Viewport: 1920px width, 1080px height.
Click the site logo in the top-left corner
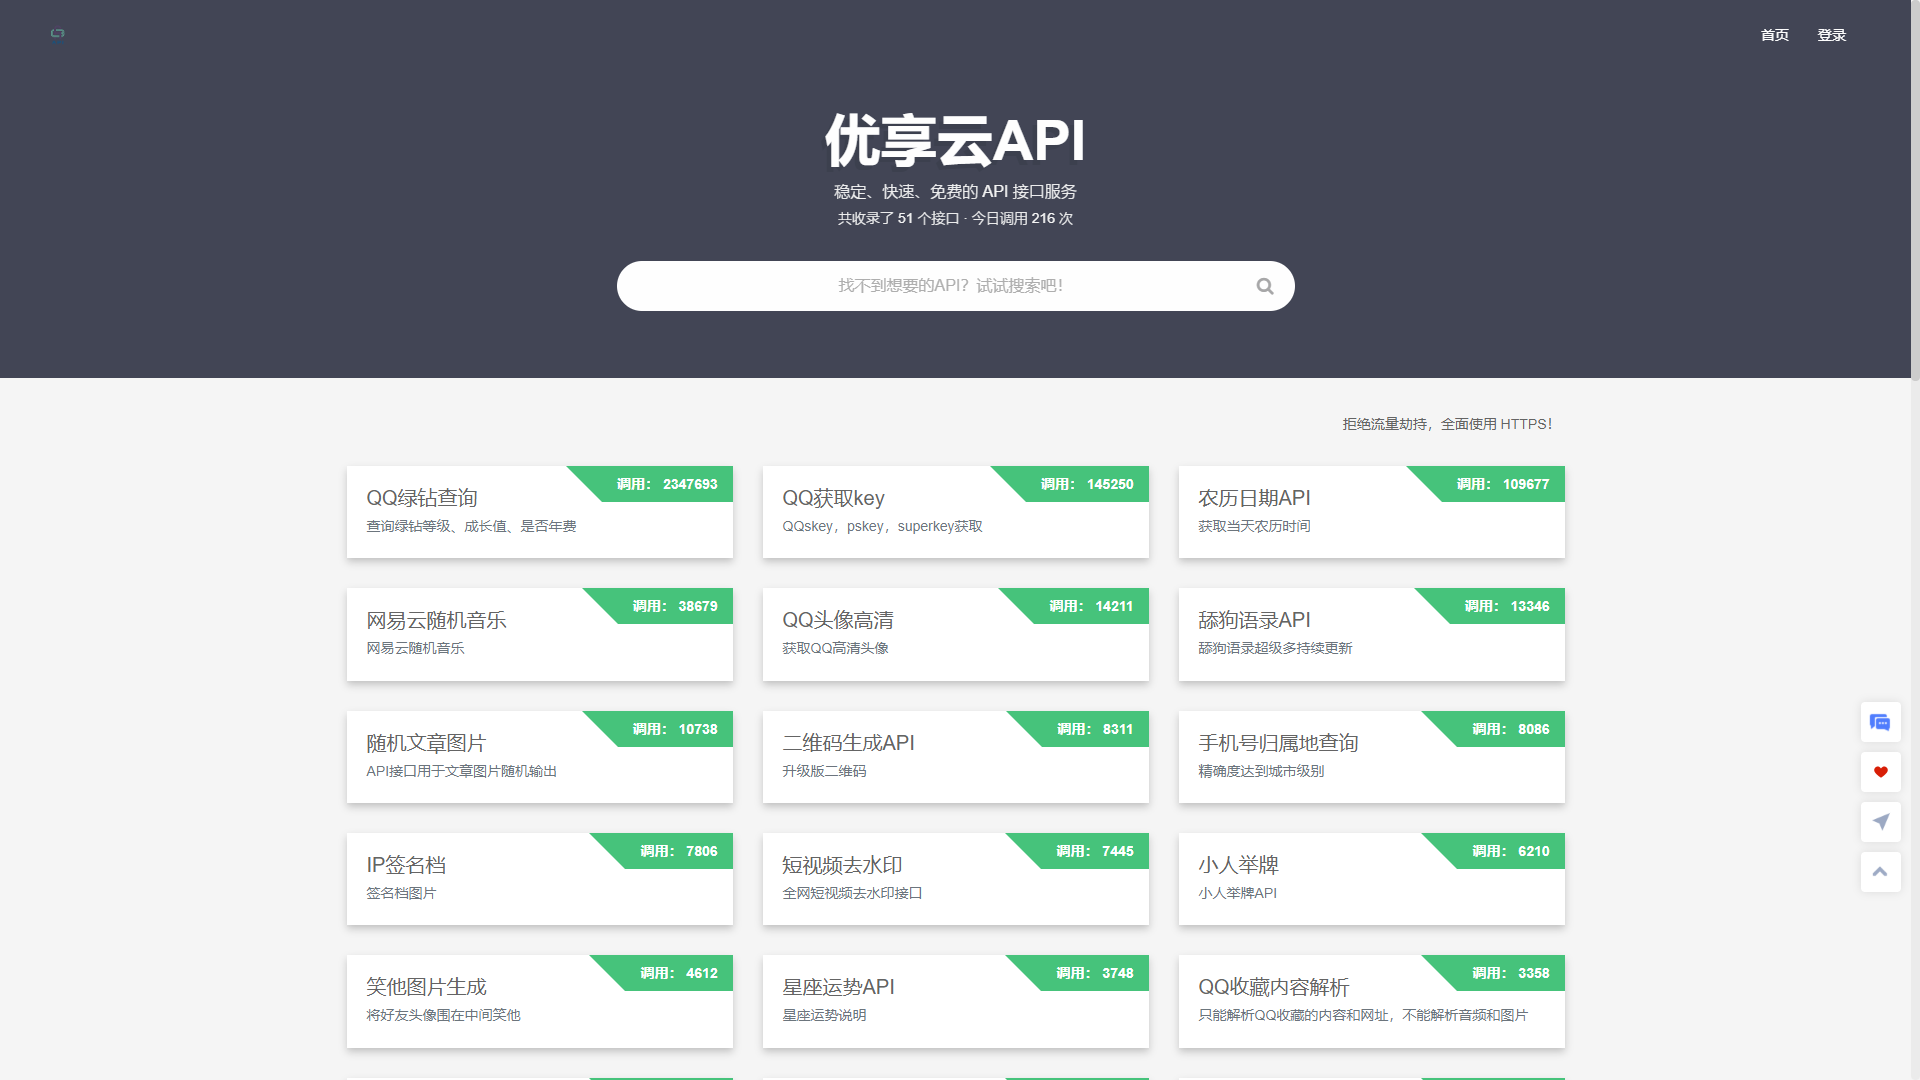[x=57, y=33]
